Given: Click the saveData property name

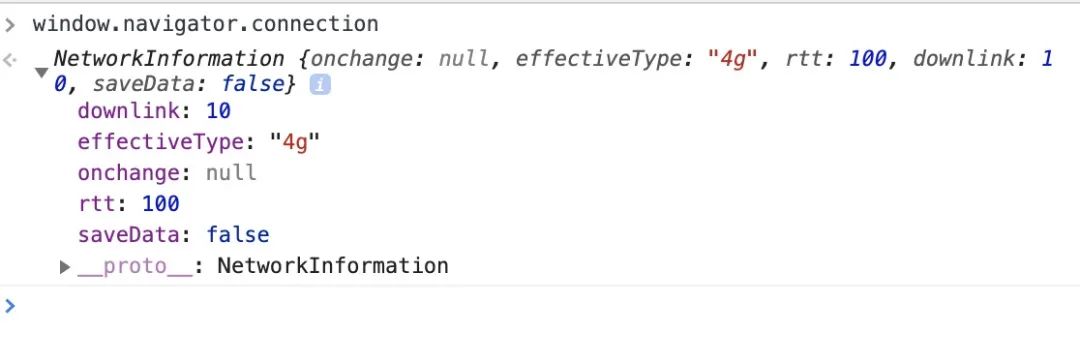Looking at the screenshot, I should click(x=129, y=234).
